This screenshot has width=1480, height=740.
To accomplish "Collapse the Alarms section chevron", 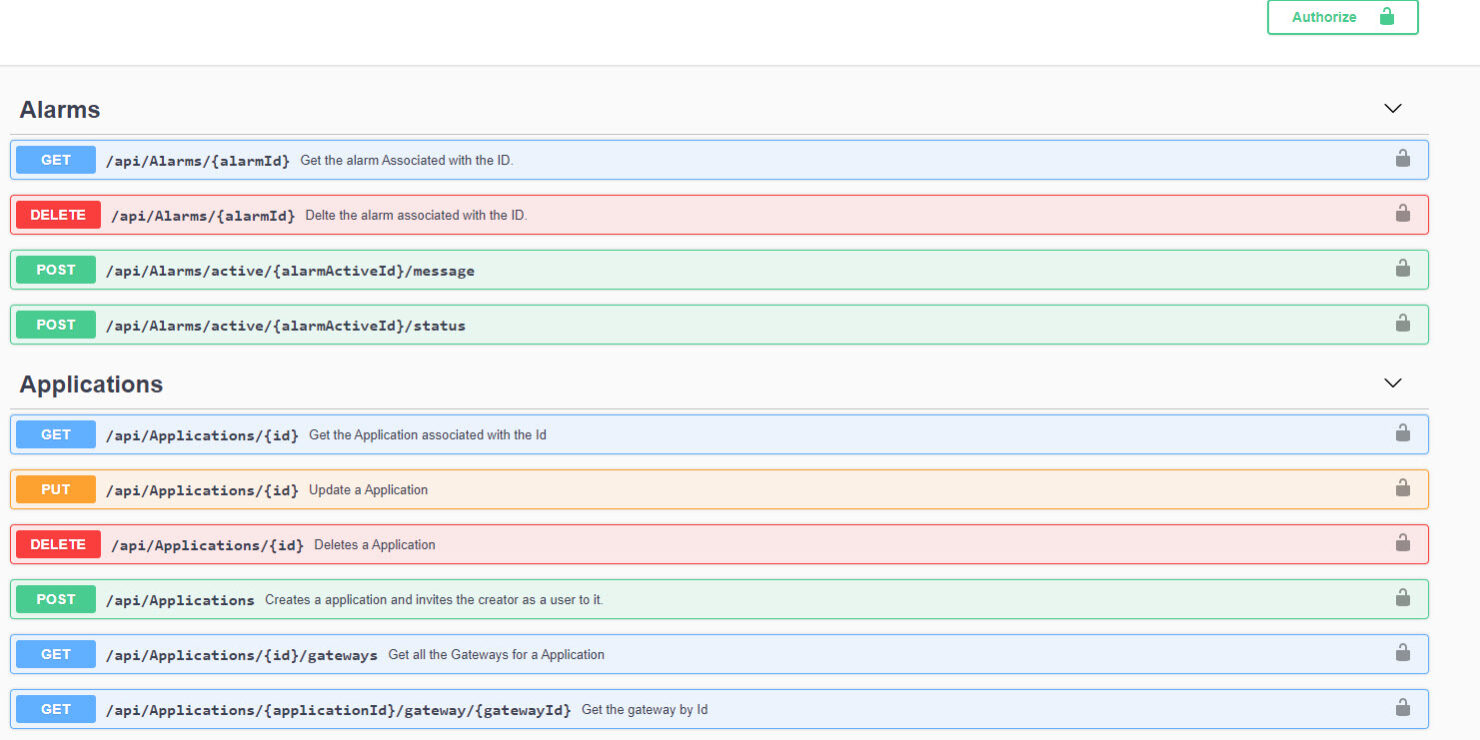I will [1392, 109].
